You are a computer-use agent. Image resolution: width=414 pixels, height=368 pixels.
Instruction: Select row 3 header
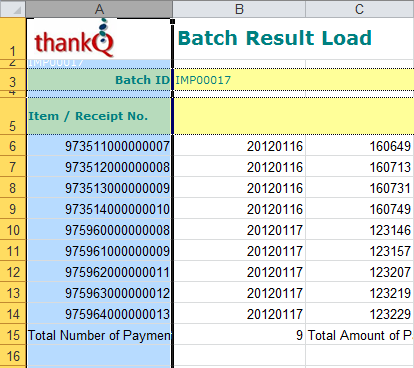13,80
